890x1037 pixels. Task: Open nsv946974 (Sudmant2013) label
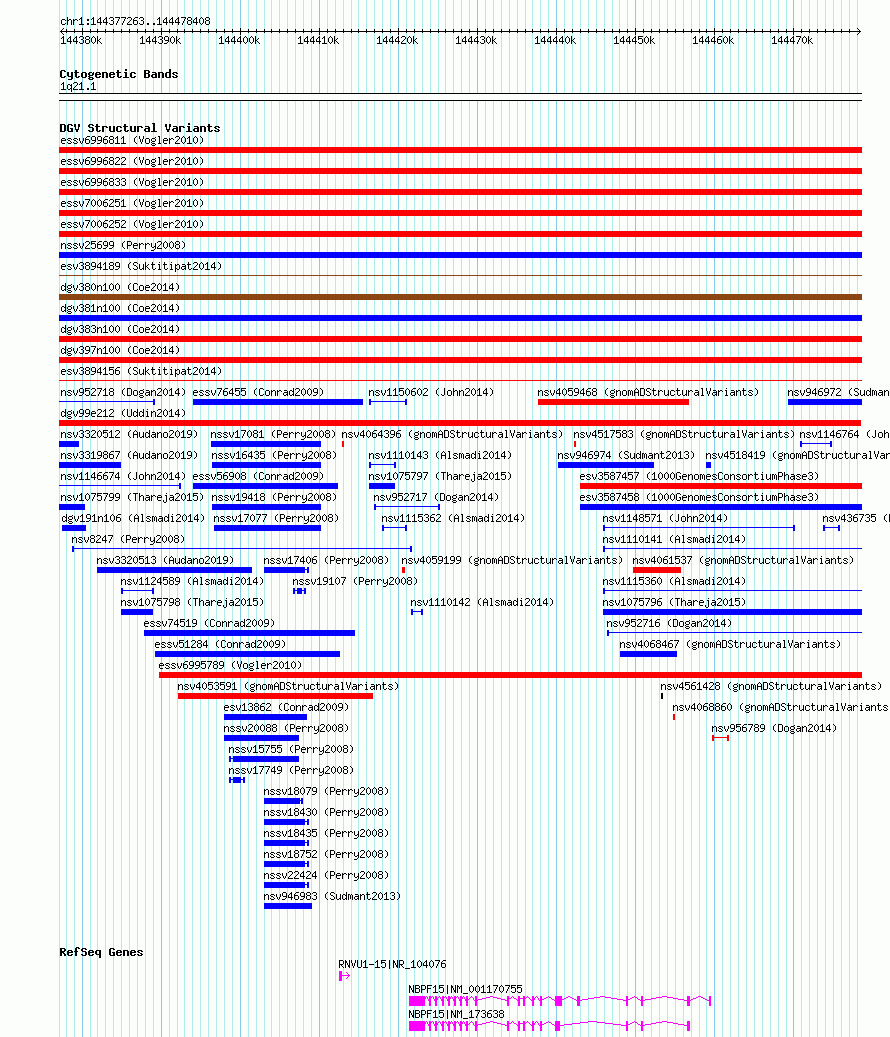pos(626,456)
